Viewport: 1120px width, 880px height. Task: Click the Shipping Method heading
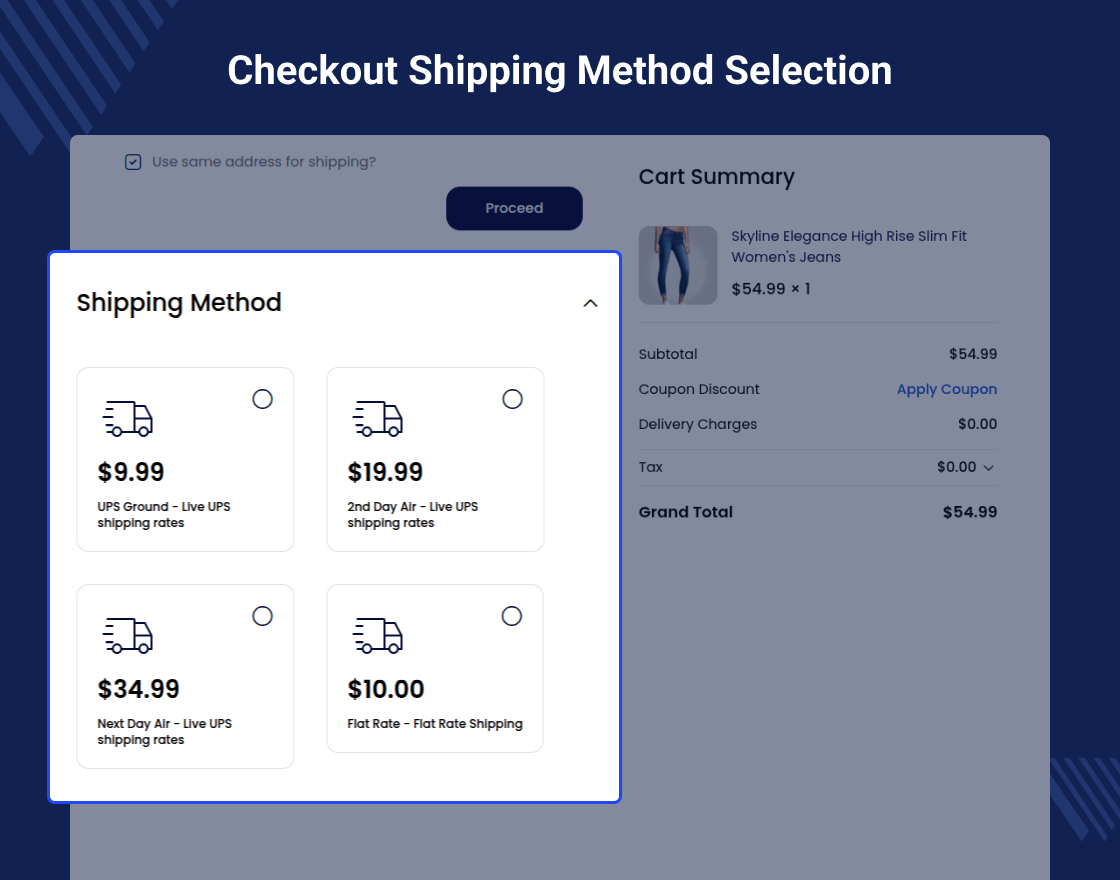pos(179,302)
